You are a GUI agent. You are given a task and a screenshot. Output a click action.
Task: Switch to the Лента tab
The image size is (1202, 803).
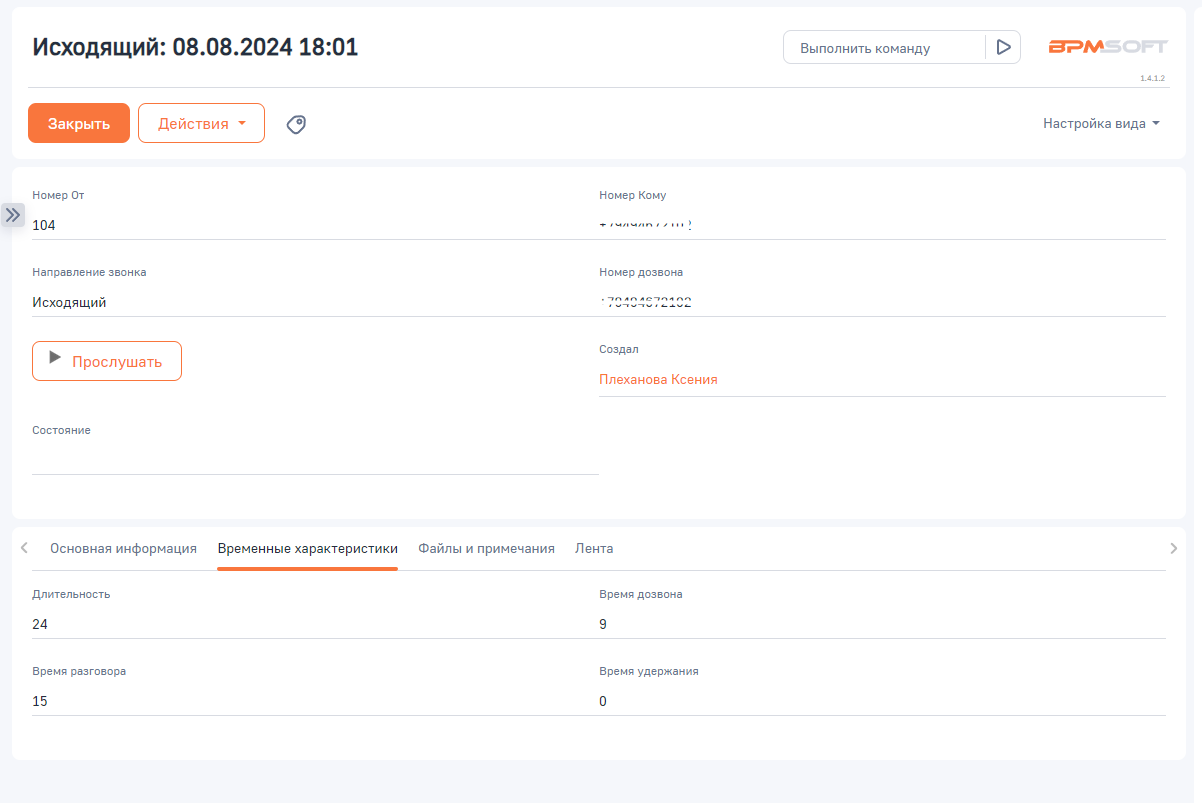click(593, 548)
